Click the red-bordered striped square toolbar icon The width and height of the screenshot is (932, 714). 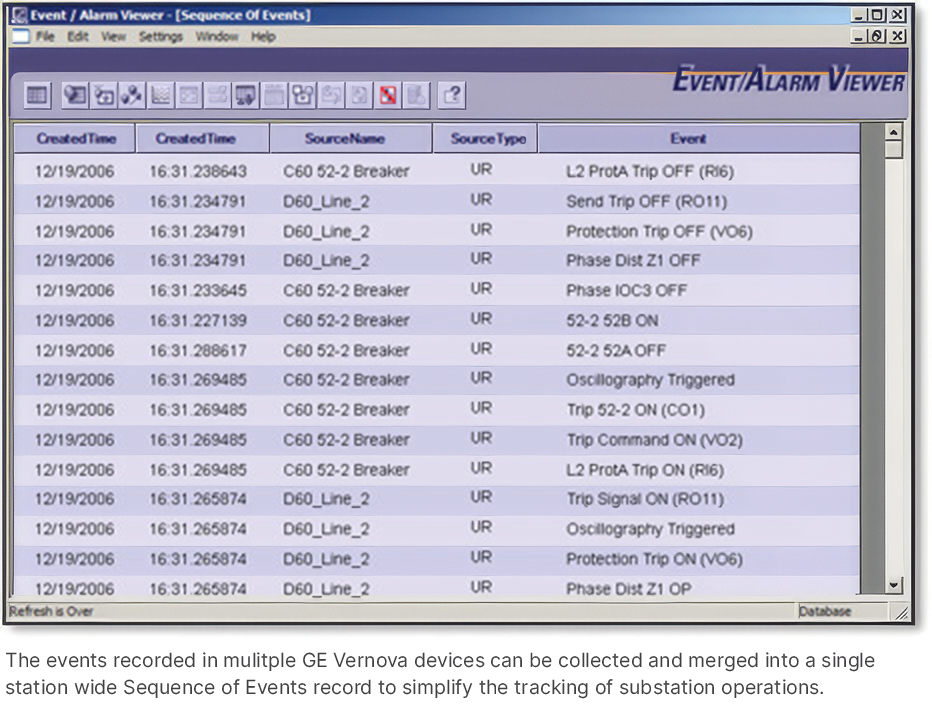(388, 95)
